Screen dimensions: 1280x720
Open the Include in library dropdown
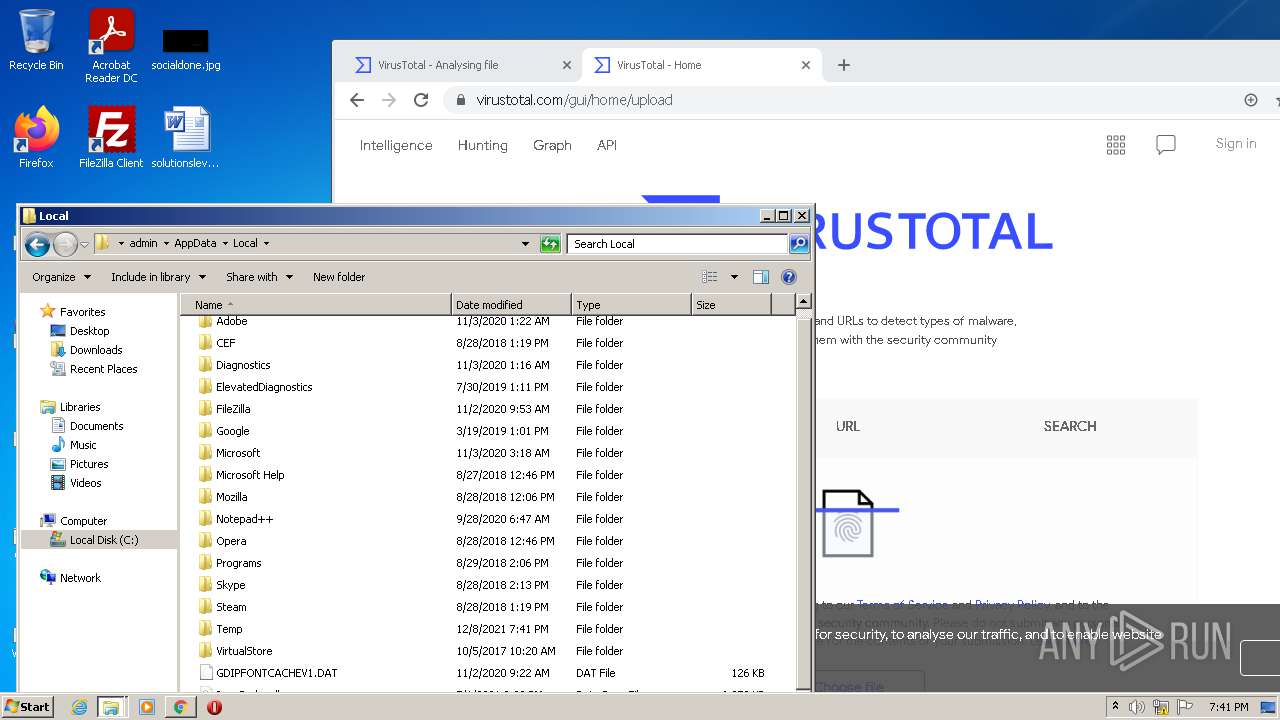158,277
